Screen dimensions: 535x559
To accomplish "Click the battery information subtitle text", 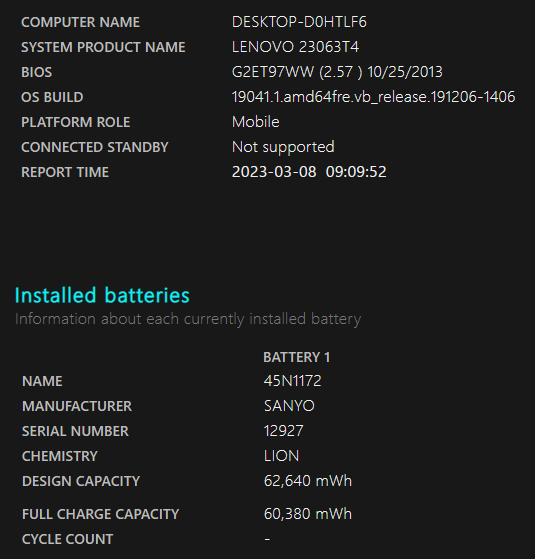I will click(188, 319).
